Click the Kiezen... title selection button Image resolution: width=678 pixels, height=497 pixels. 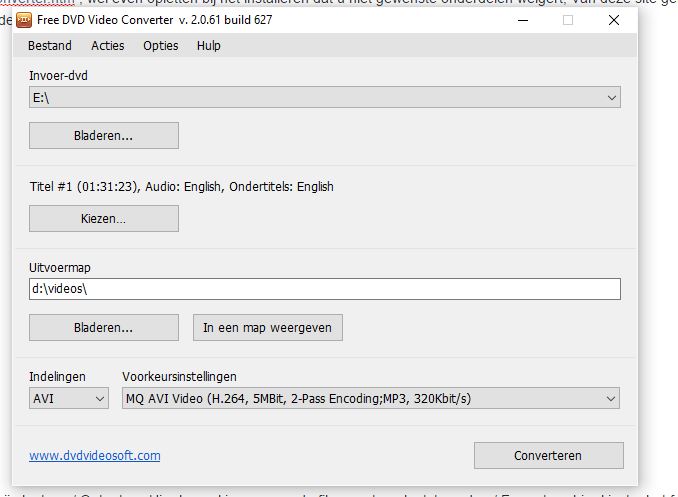[x=104, y=218]
